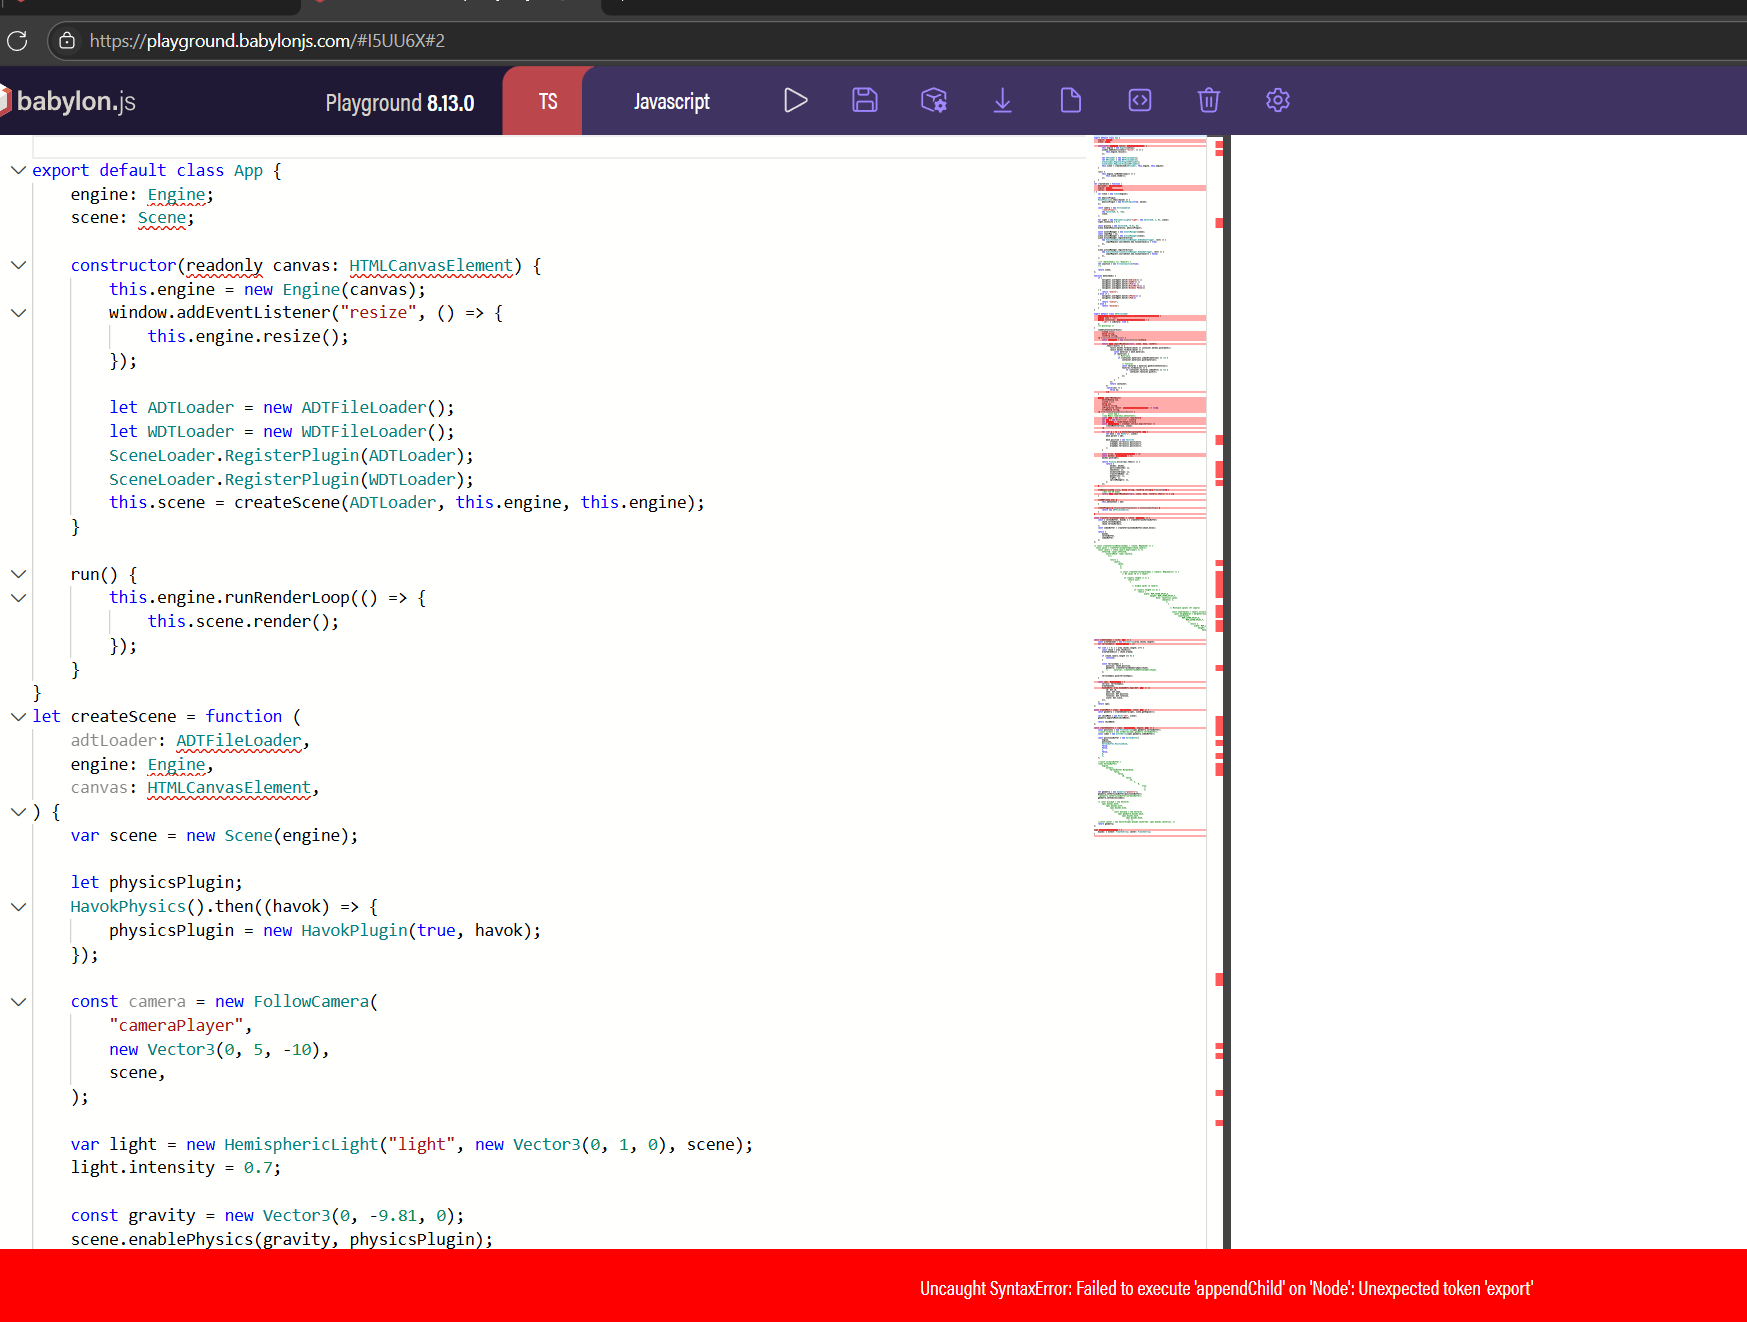Image resolution: width=1747 pixels, height=1322 pixels.
Task: Click 'this.engine.resize();' line
Action: click(x=248, y=336)
